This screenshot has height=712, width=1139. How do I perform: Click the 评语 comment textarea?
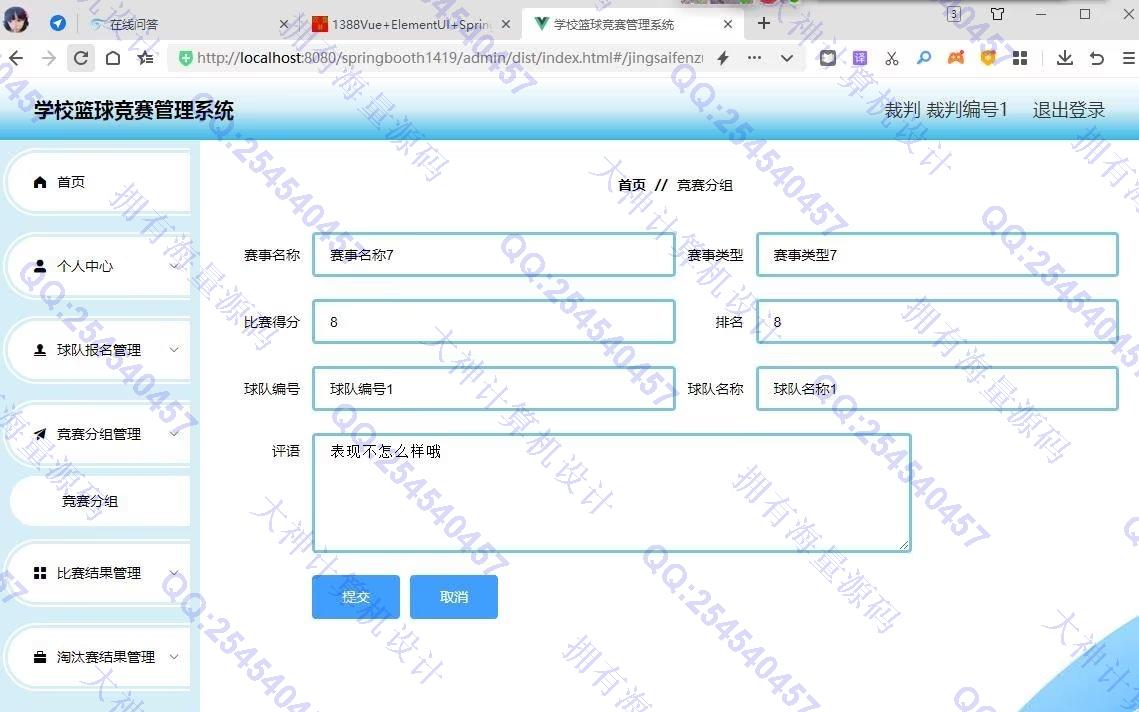(612, 493)
